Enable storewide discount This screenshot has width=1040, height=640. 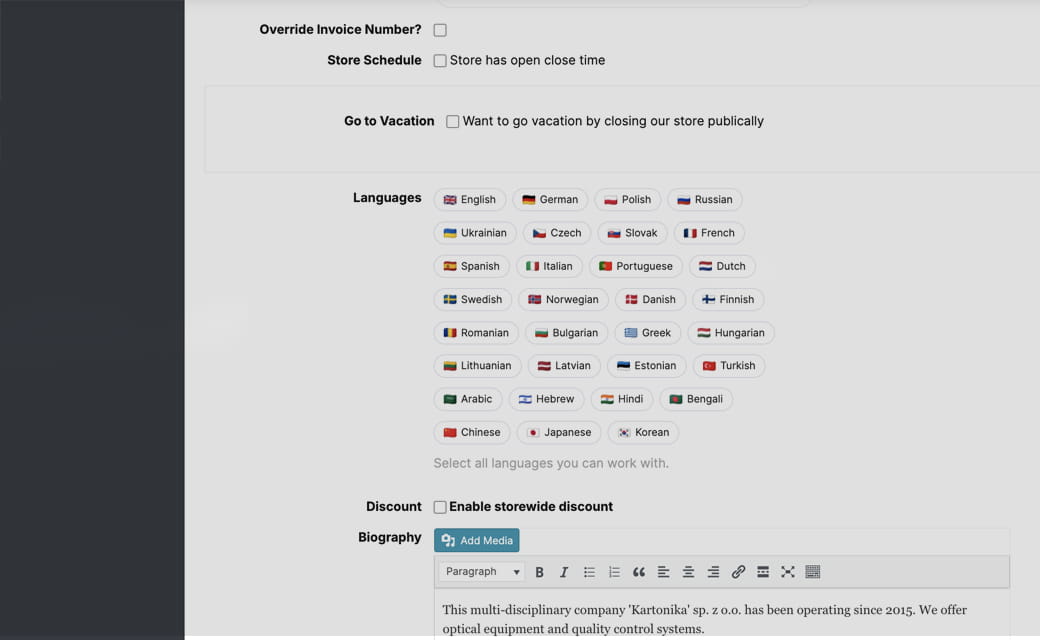click(x=440, y=506)
